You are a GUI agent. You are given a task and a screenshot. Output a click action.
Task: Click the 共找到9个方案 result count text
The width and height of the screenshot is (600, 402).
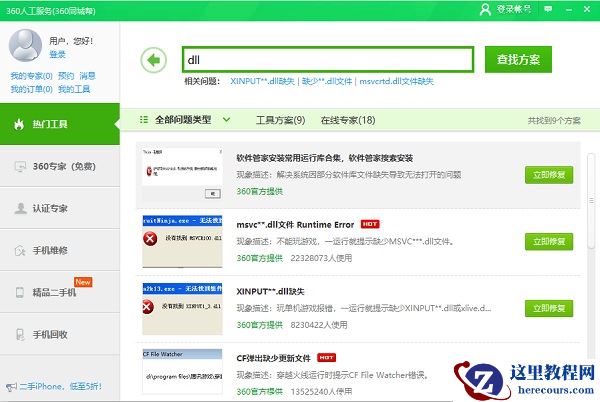pos(554,121)
